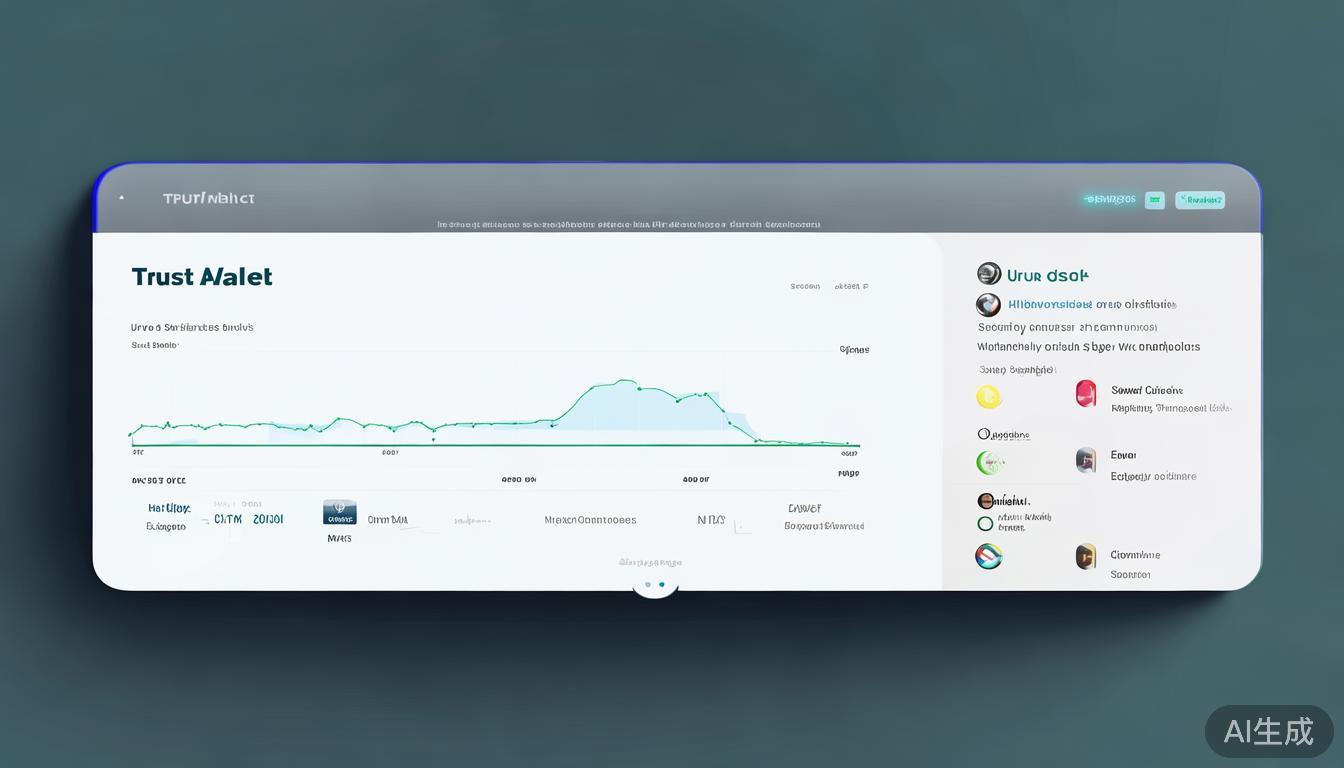This screenshot has height=768, width=1344.
Task: Click the red icon beside the top right-column entry
Action: click(x=1086, y=393)
